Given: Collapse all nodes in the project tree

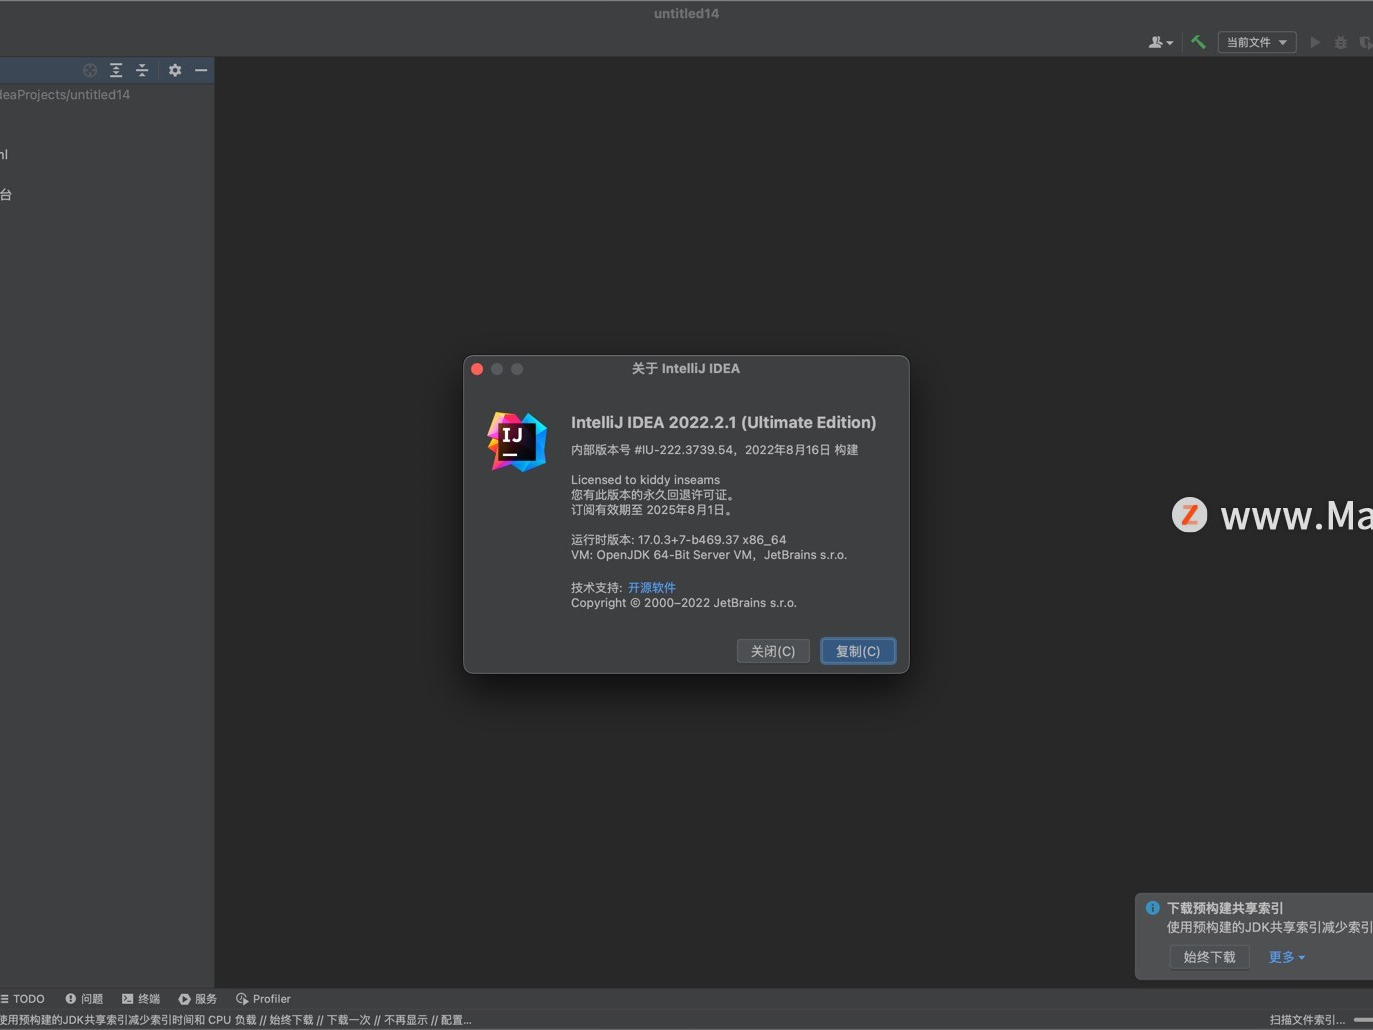Looking at the screenshot, I should (x=141, y=70).
